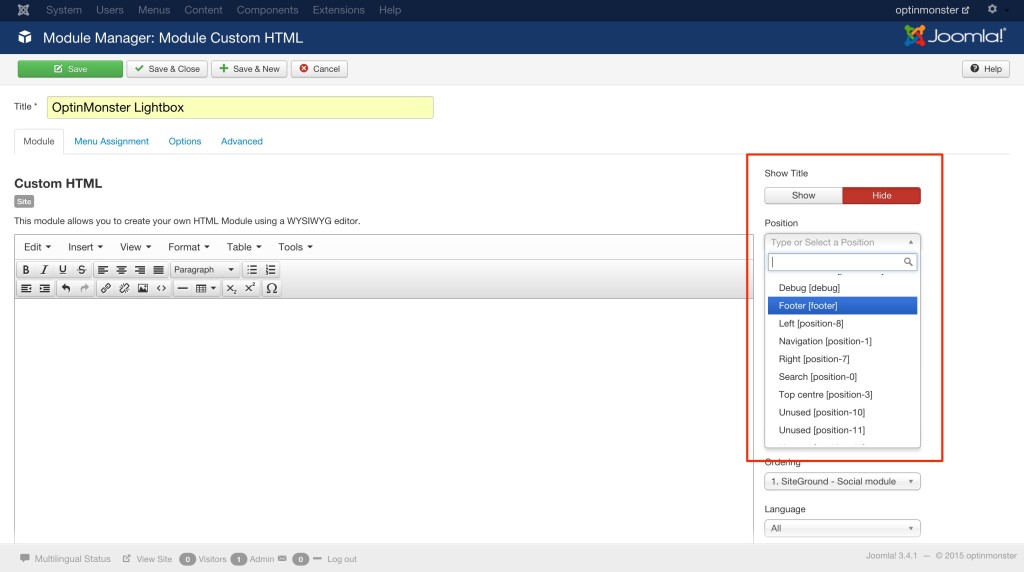Screen dimensions: 1024x572
Task: Open the editor Table menu
Action: pyautogui.click(x=244, y=247)
